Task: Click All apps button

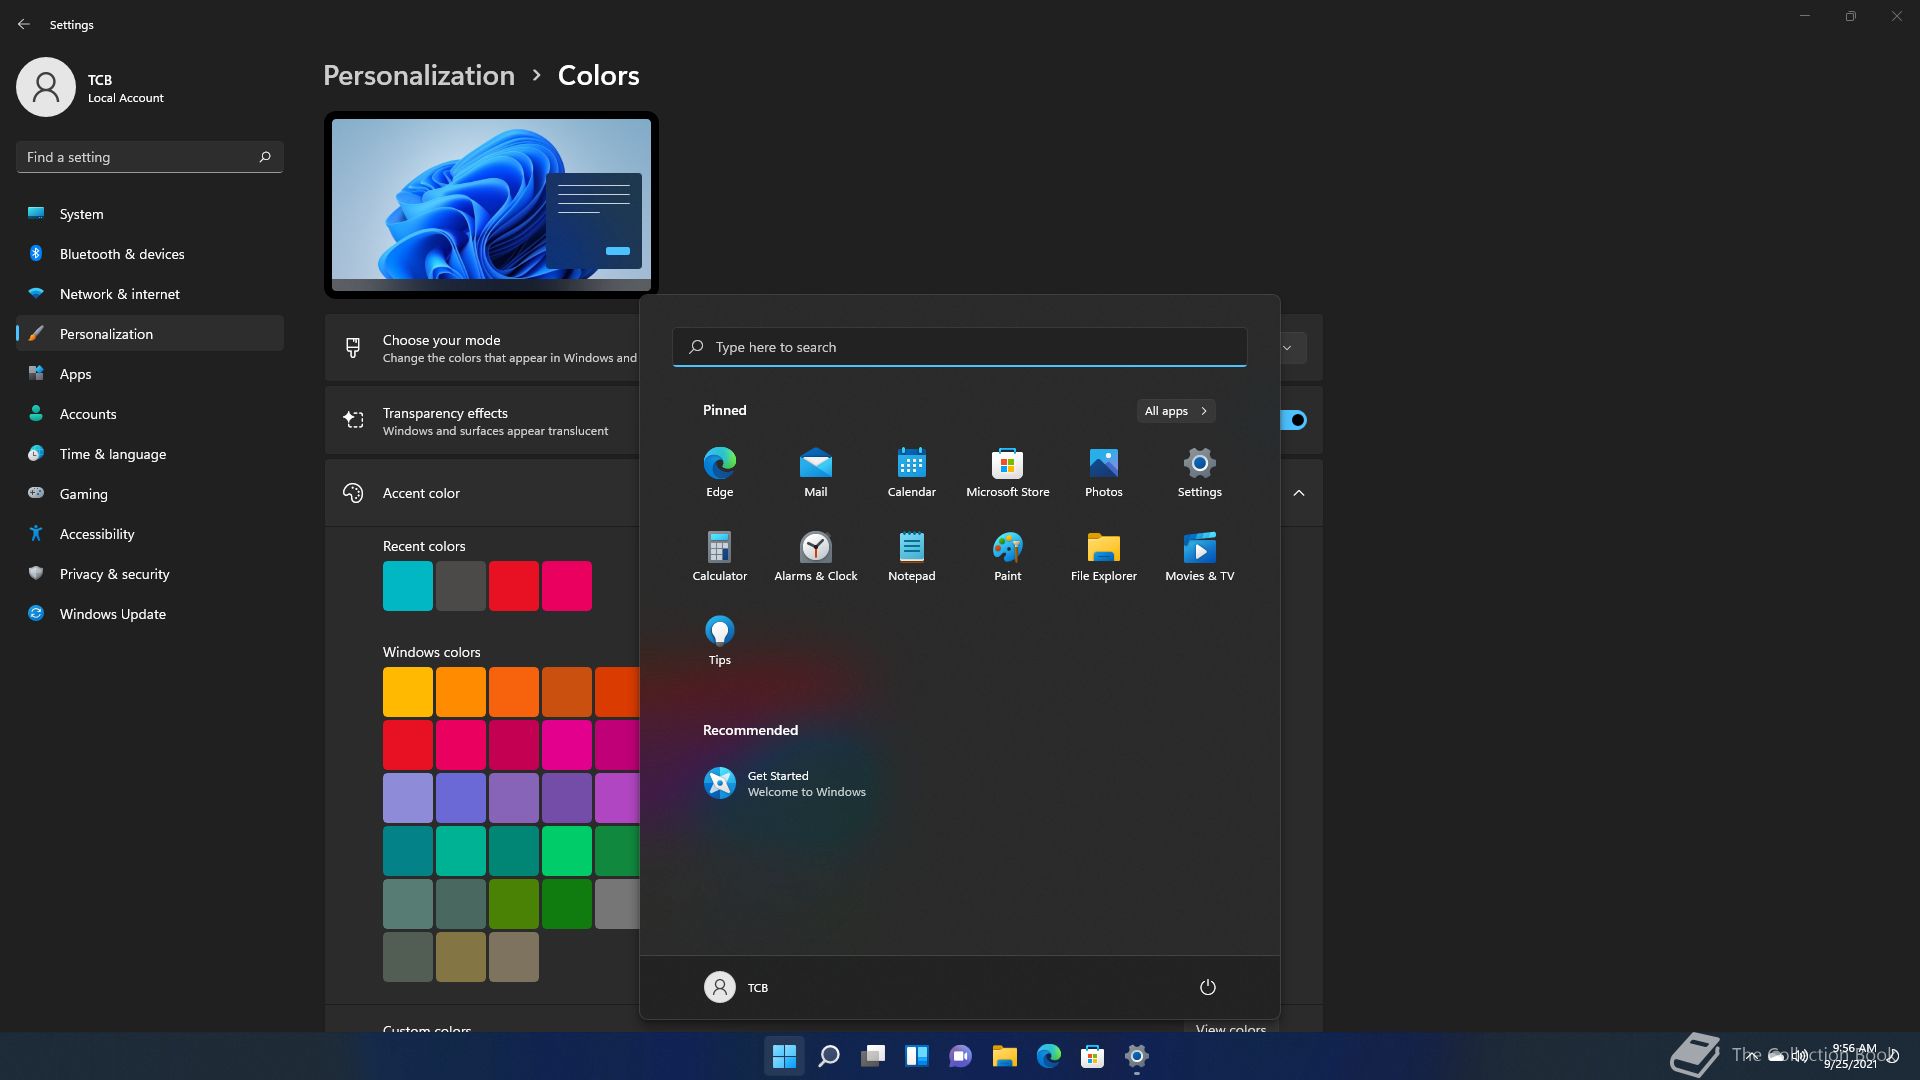Action: click(x=1176, y=411)
